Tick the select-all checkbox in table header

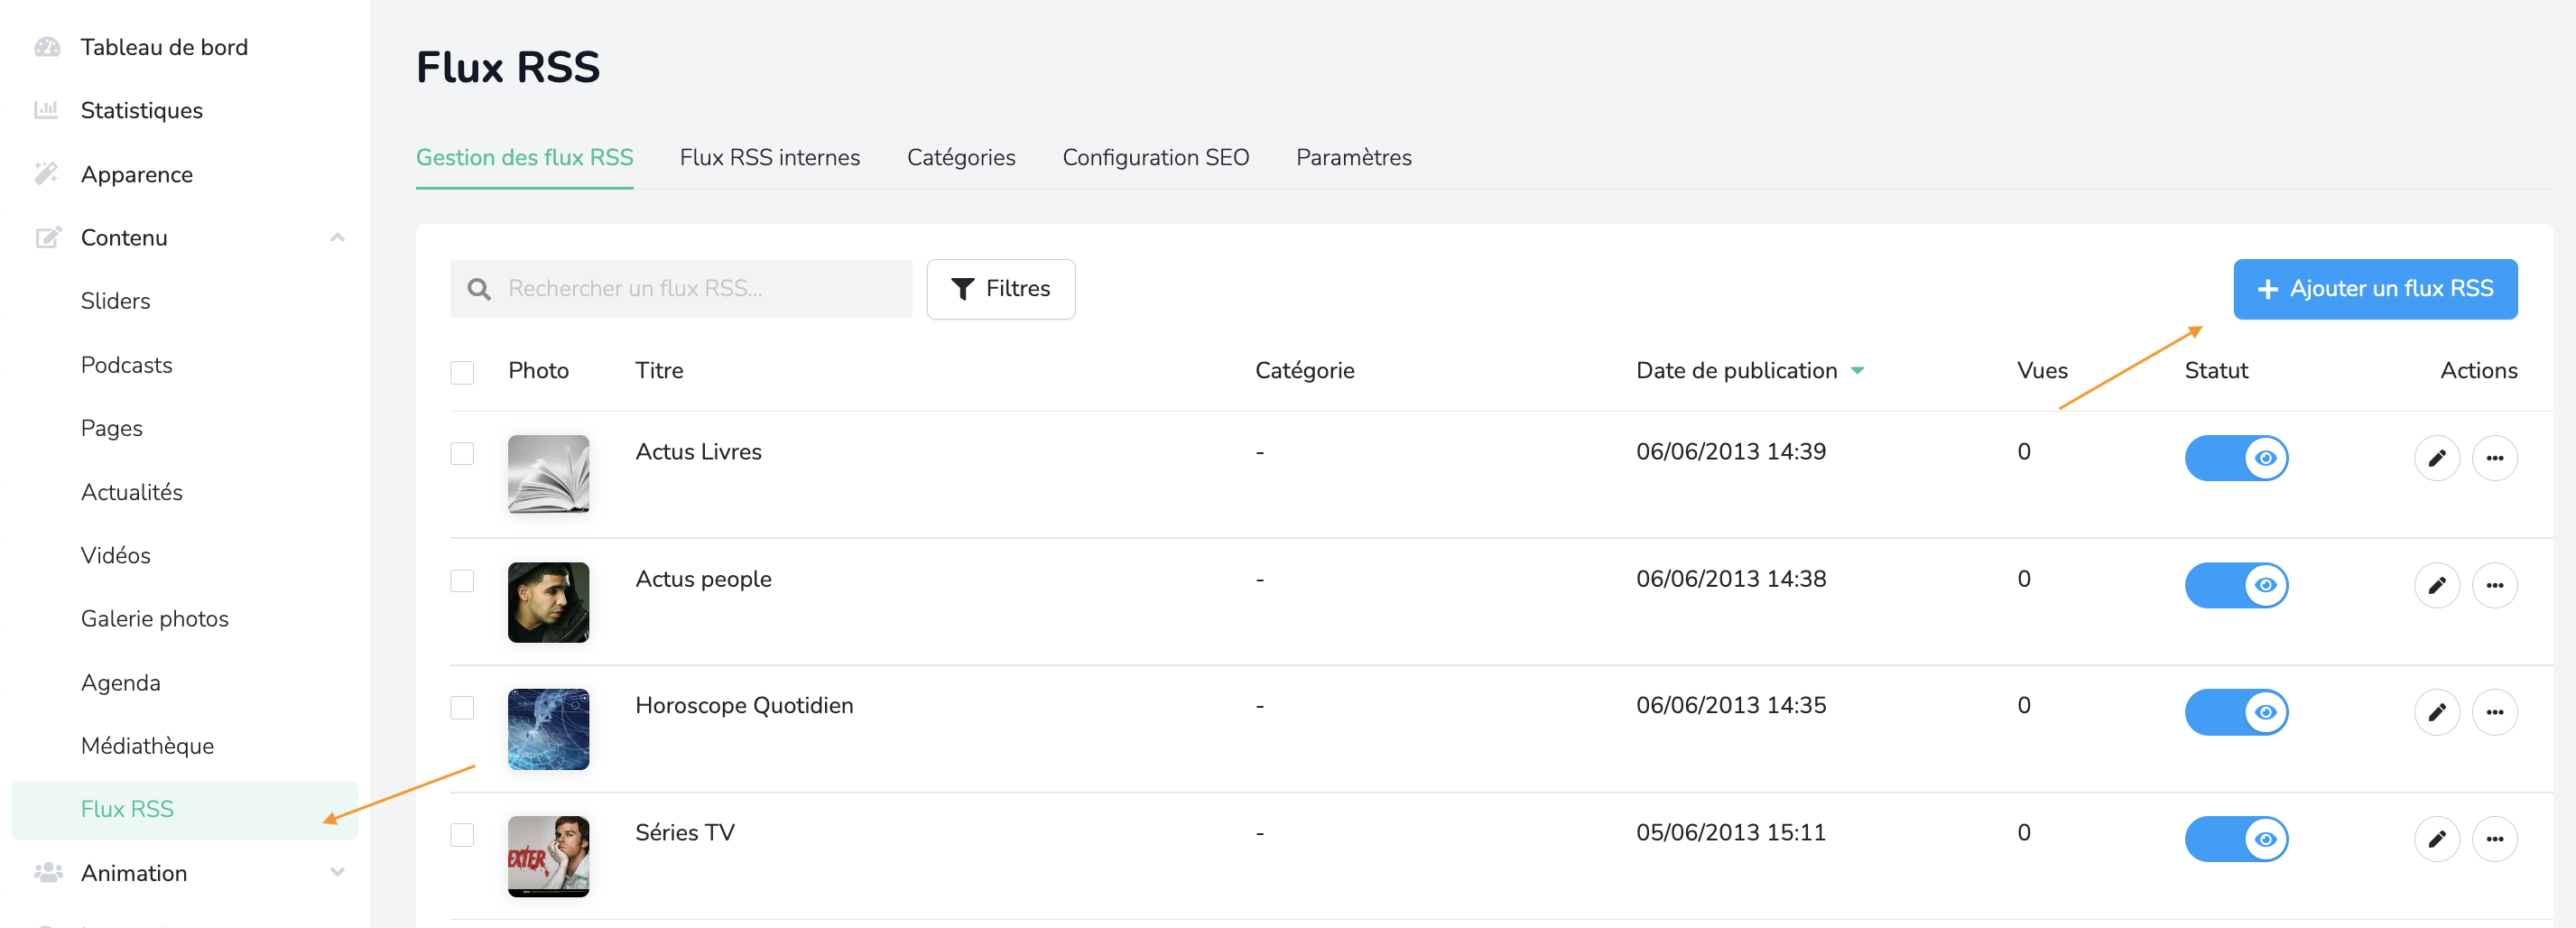(462, 372)
